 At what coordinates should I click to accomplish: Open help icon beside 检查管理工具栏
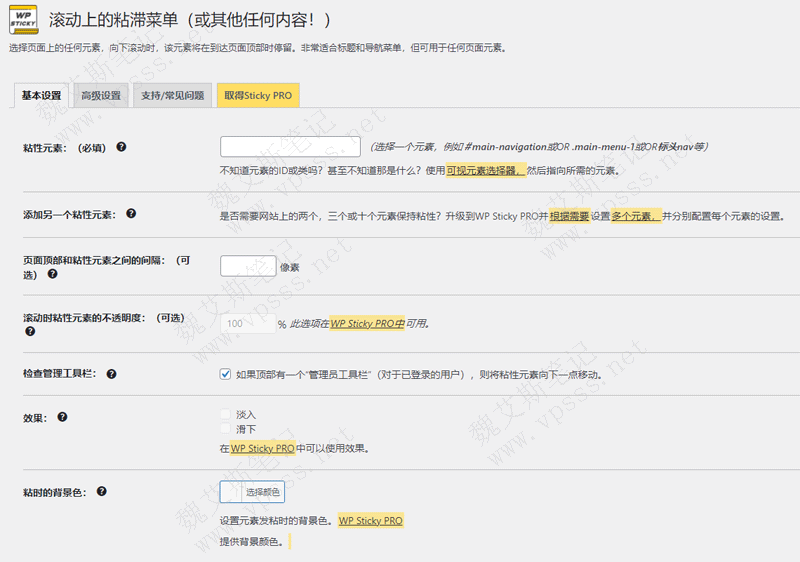[x=111, y=374]
